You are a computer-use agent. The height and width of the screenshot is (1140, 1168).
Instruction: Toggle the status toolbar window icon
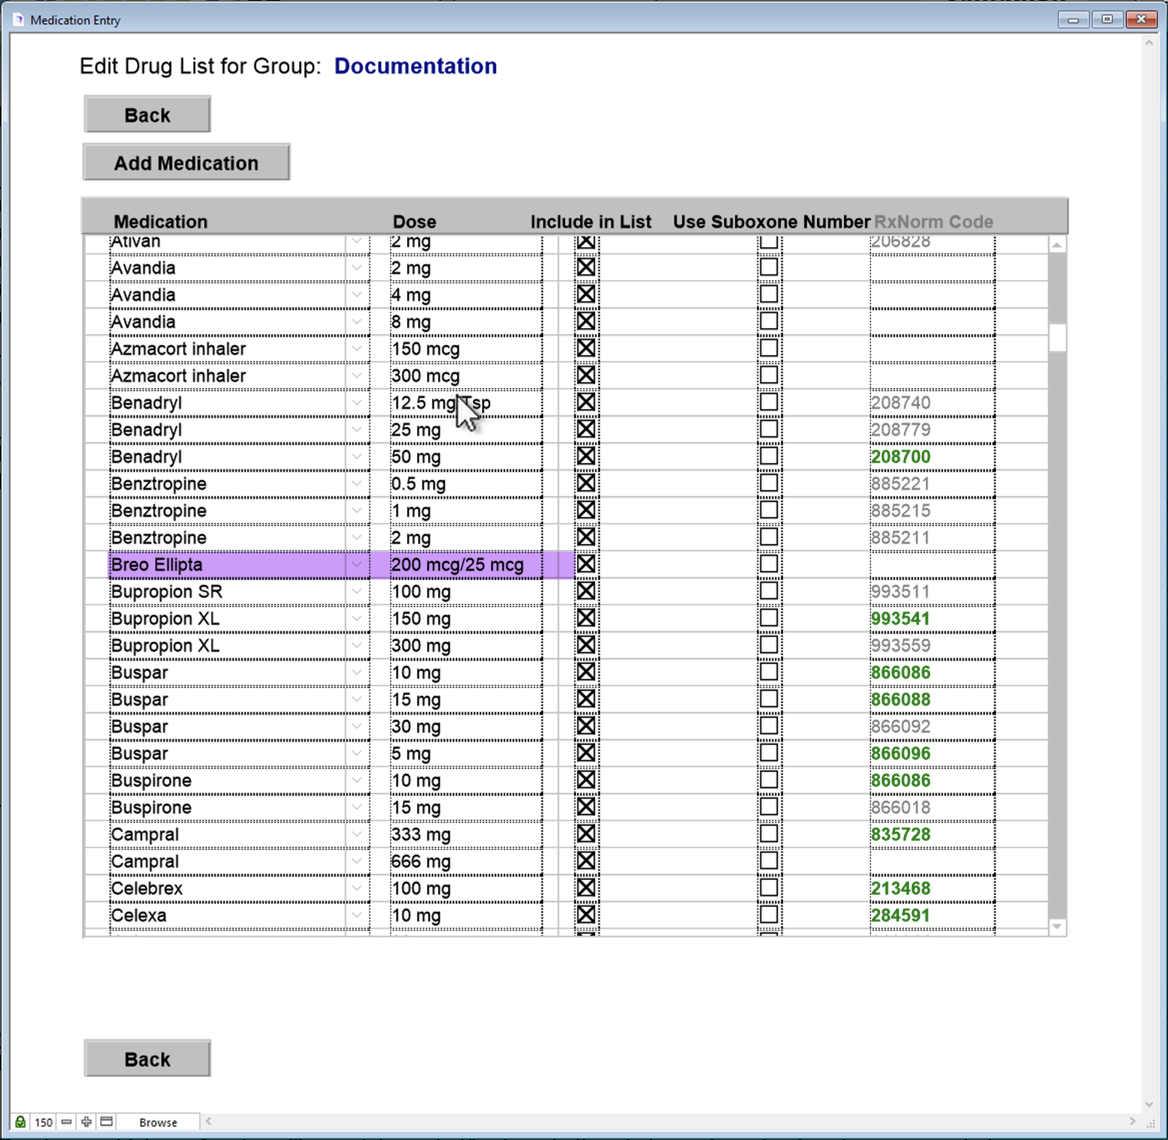(x=106, y=1122)
